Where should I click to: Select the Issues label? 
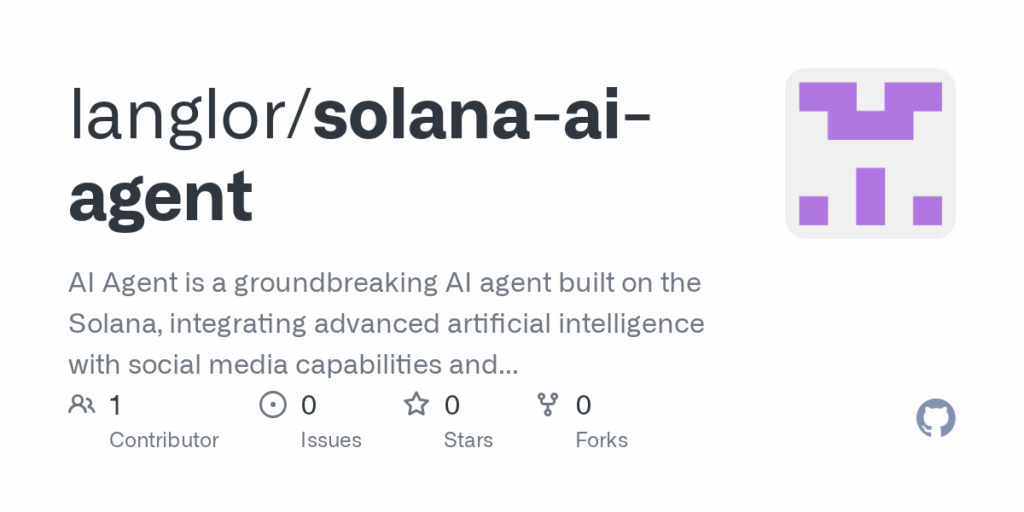coord(331,440)
